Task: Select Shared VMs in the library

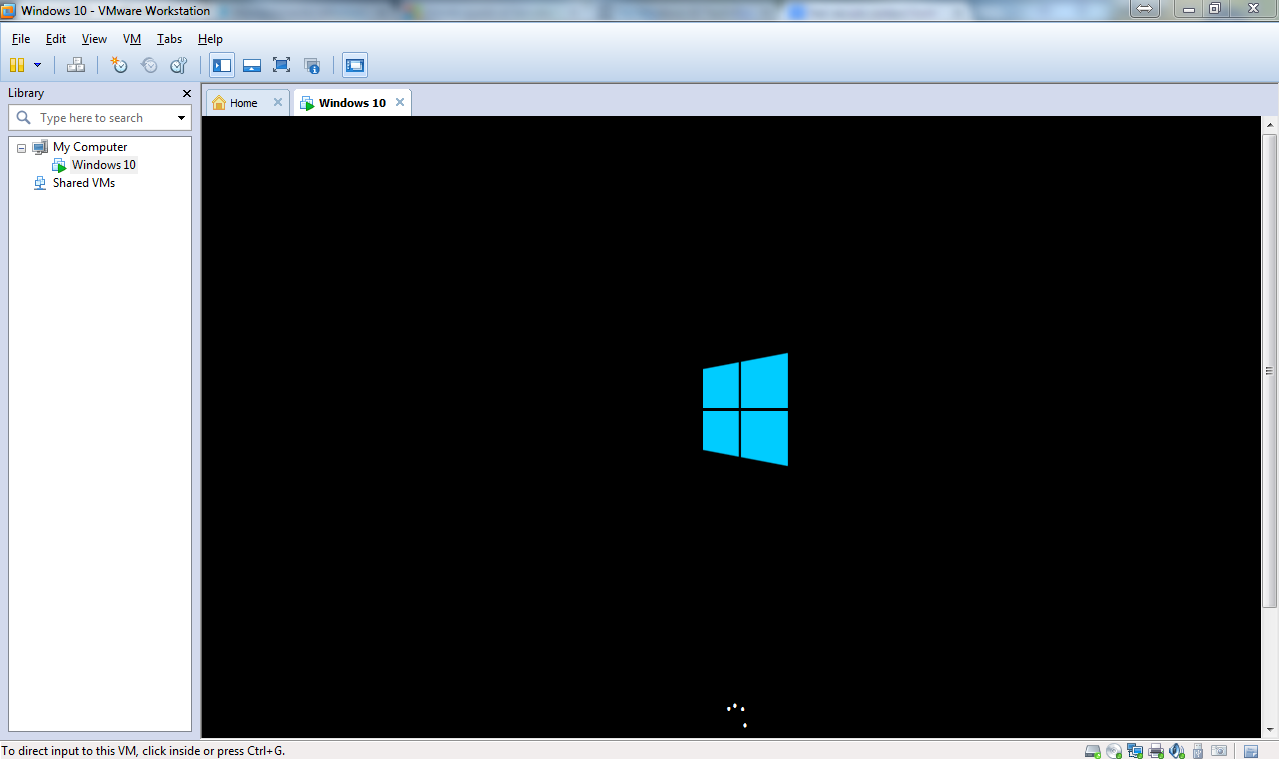Action: point(83,183)
